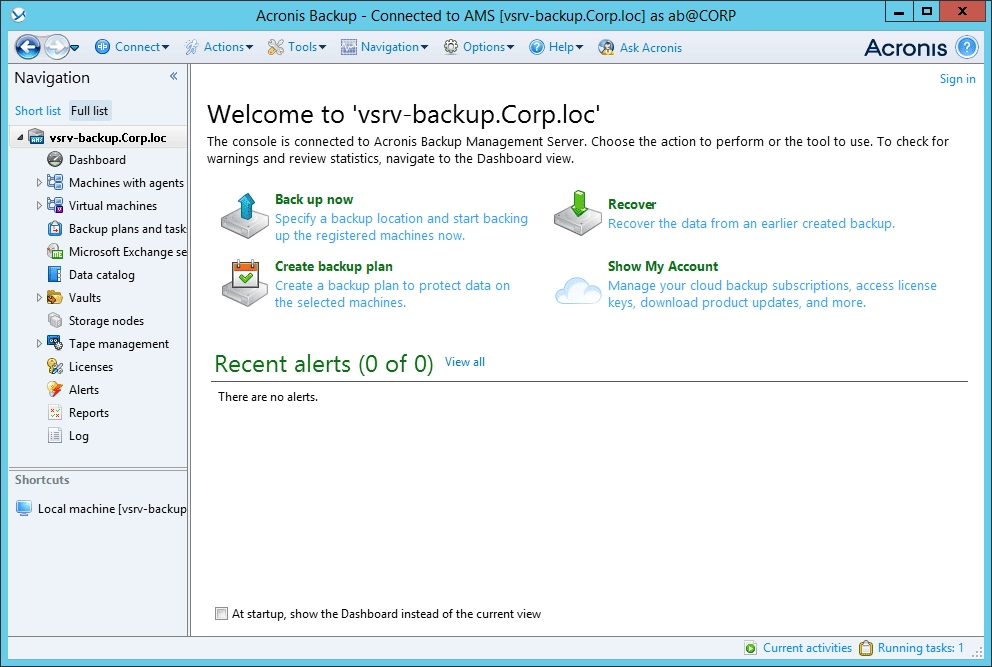Click the Back up now disk icon
The width and height of the screenshot is (992, 667).
245,216
